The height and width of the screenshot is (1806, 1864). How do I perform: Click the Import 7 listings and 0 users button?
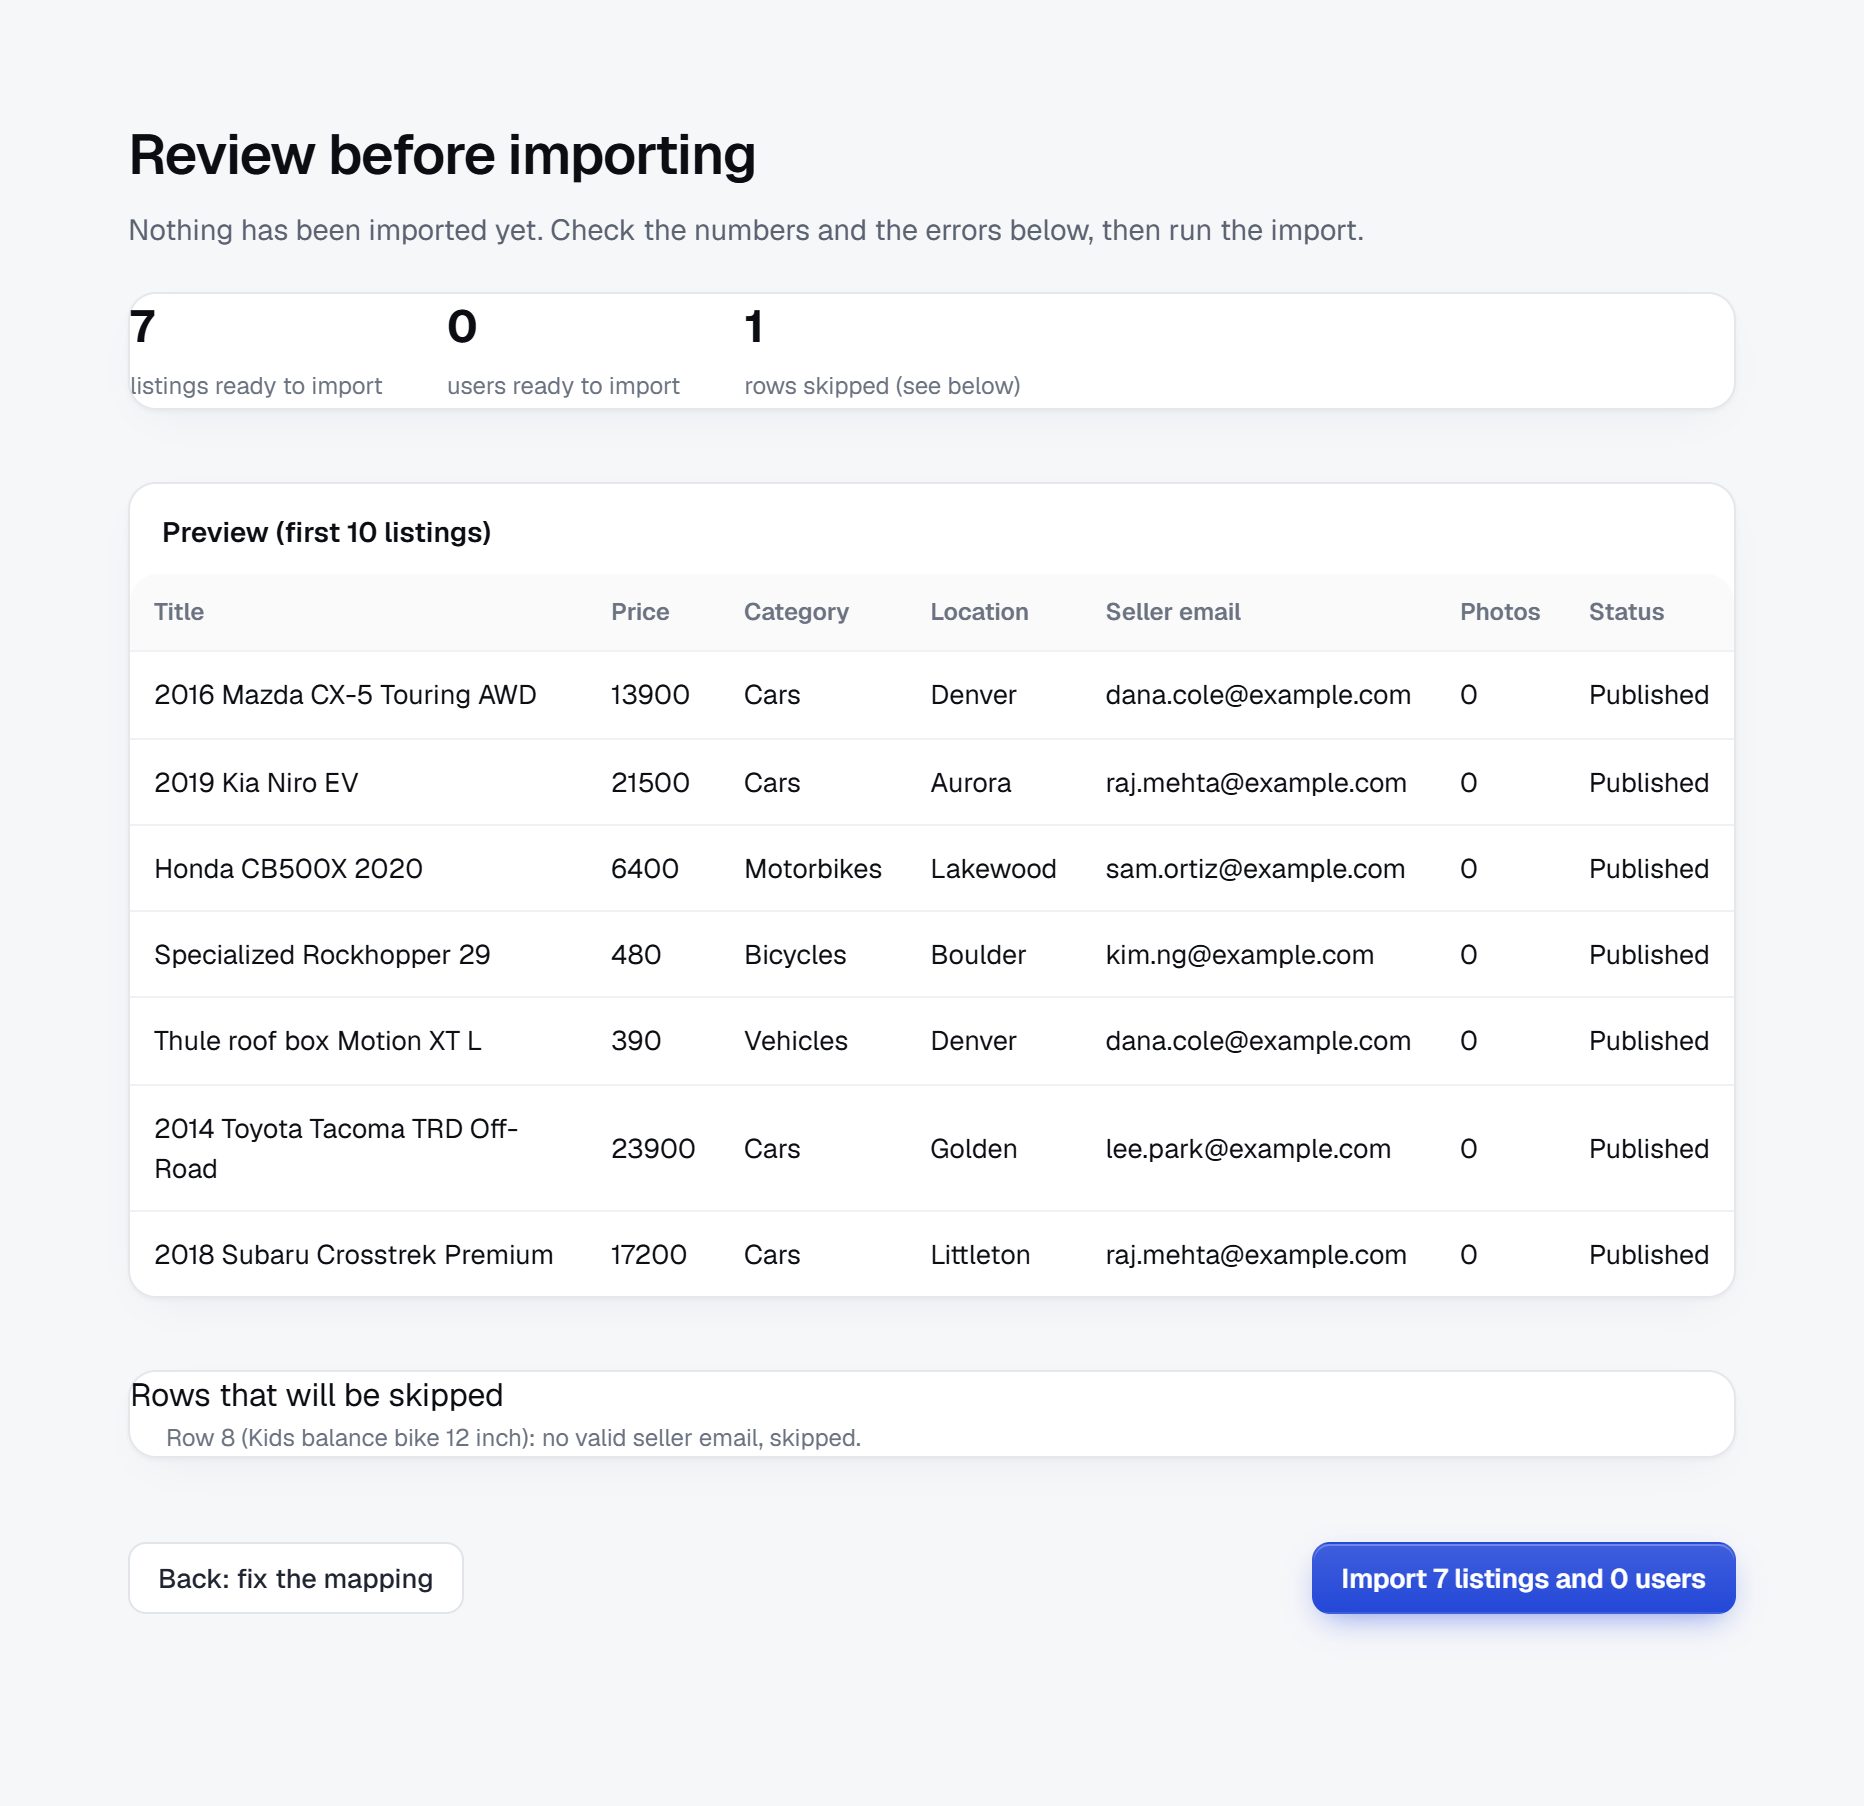pos(1523,1578)
